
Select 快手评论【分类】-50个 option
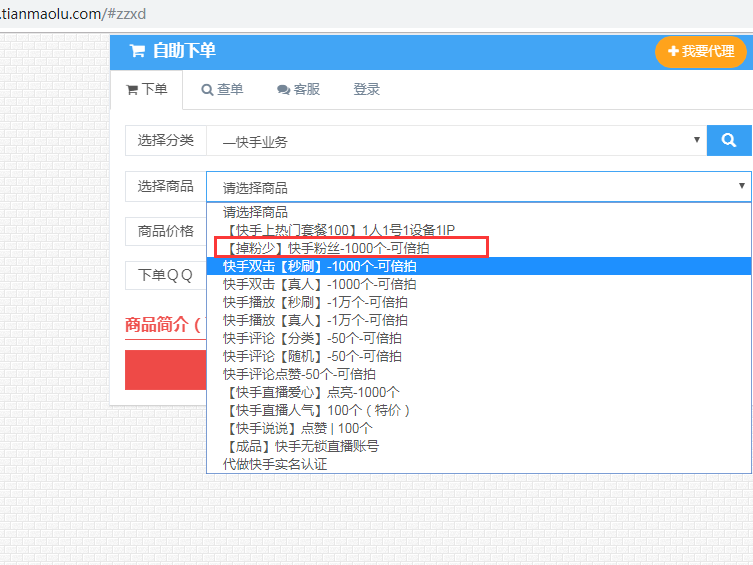312,338
